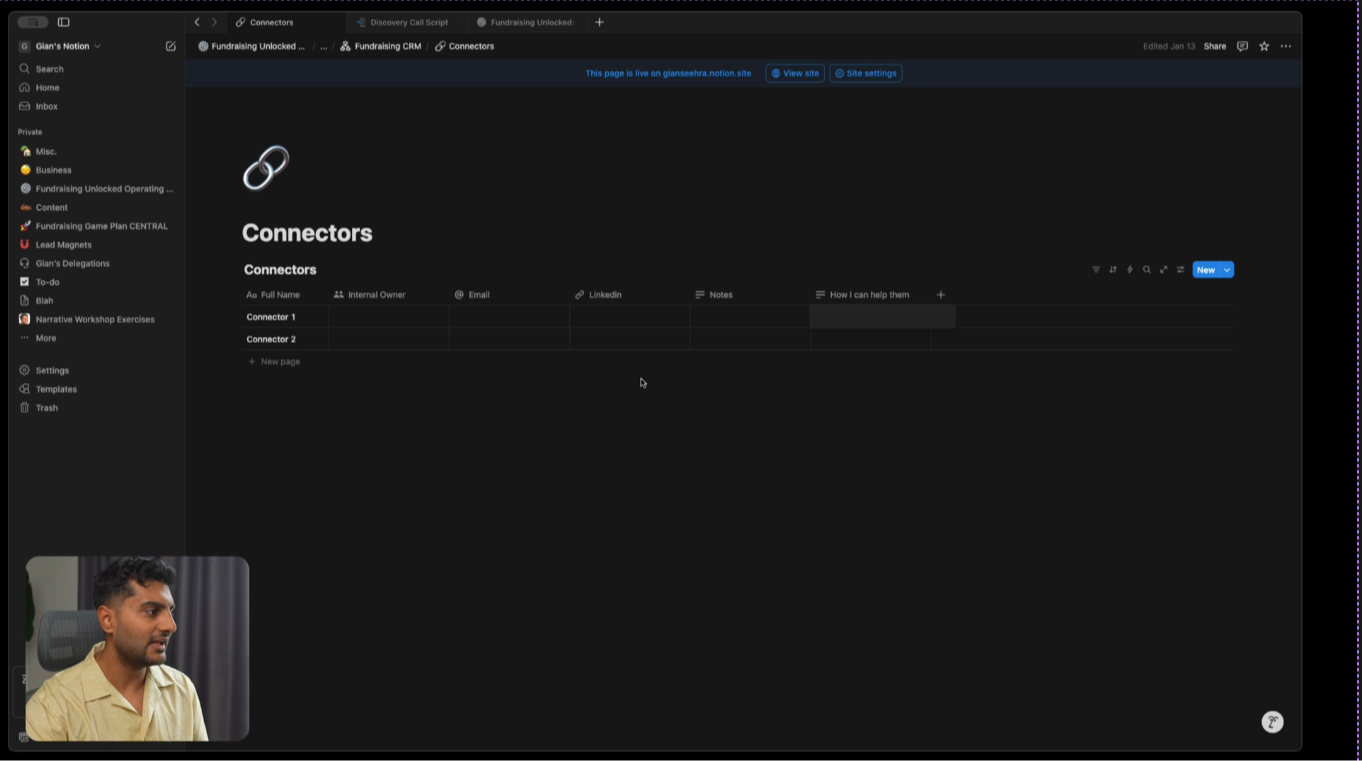The height and width of the screenshot is (761, 1362).
Task: Go forward with the right arrow
Action: click(x=214, y=22)
